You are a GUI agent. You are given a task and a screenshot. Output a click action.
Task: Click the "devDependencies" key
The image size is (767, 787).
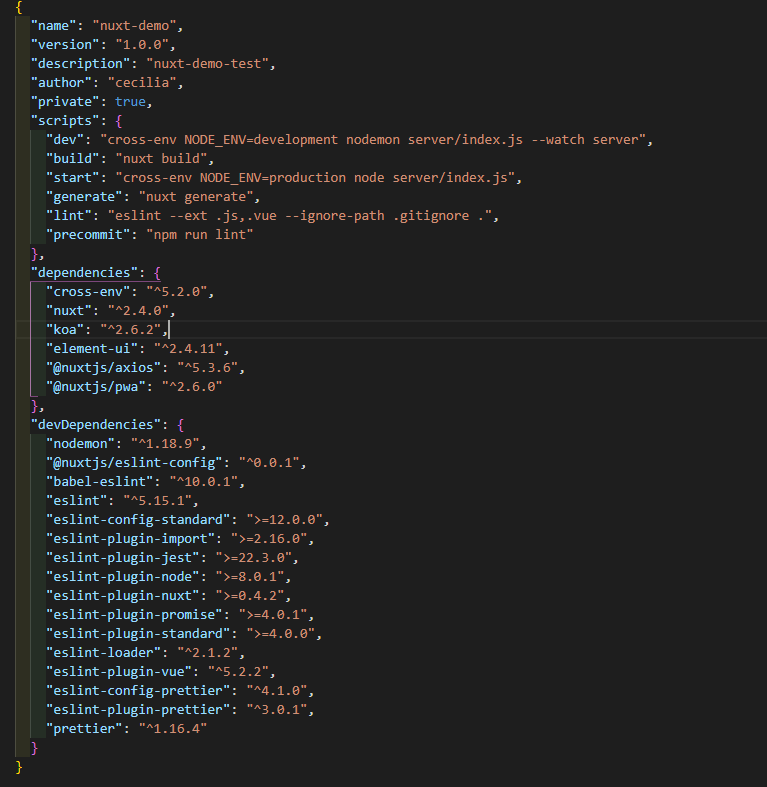(96, 425)
